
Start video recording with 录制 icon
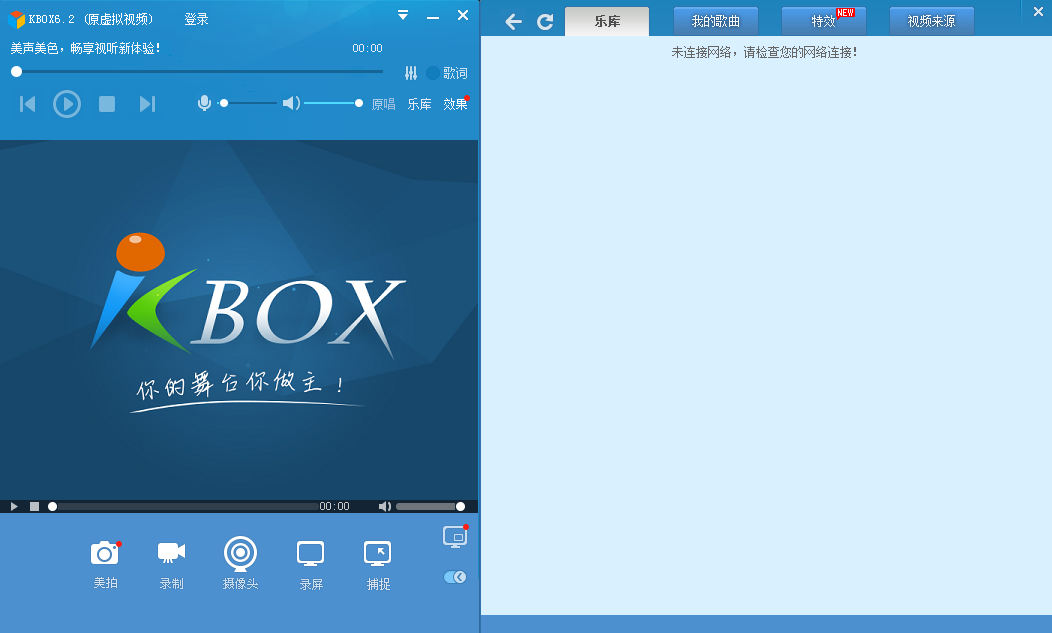171,552
